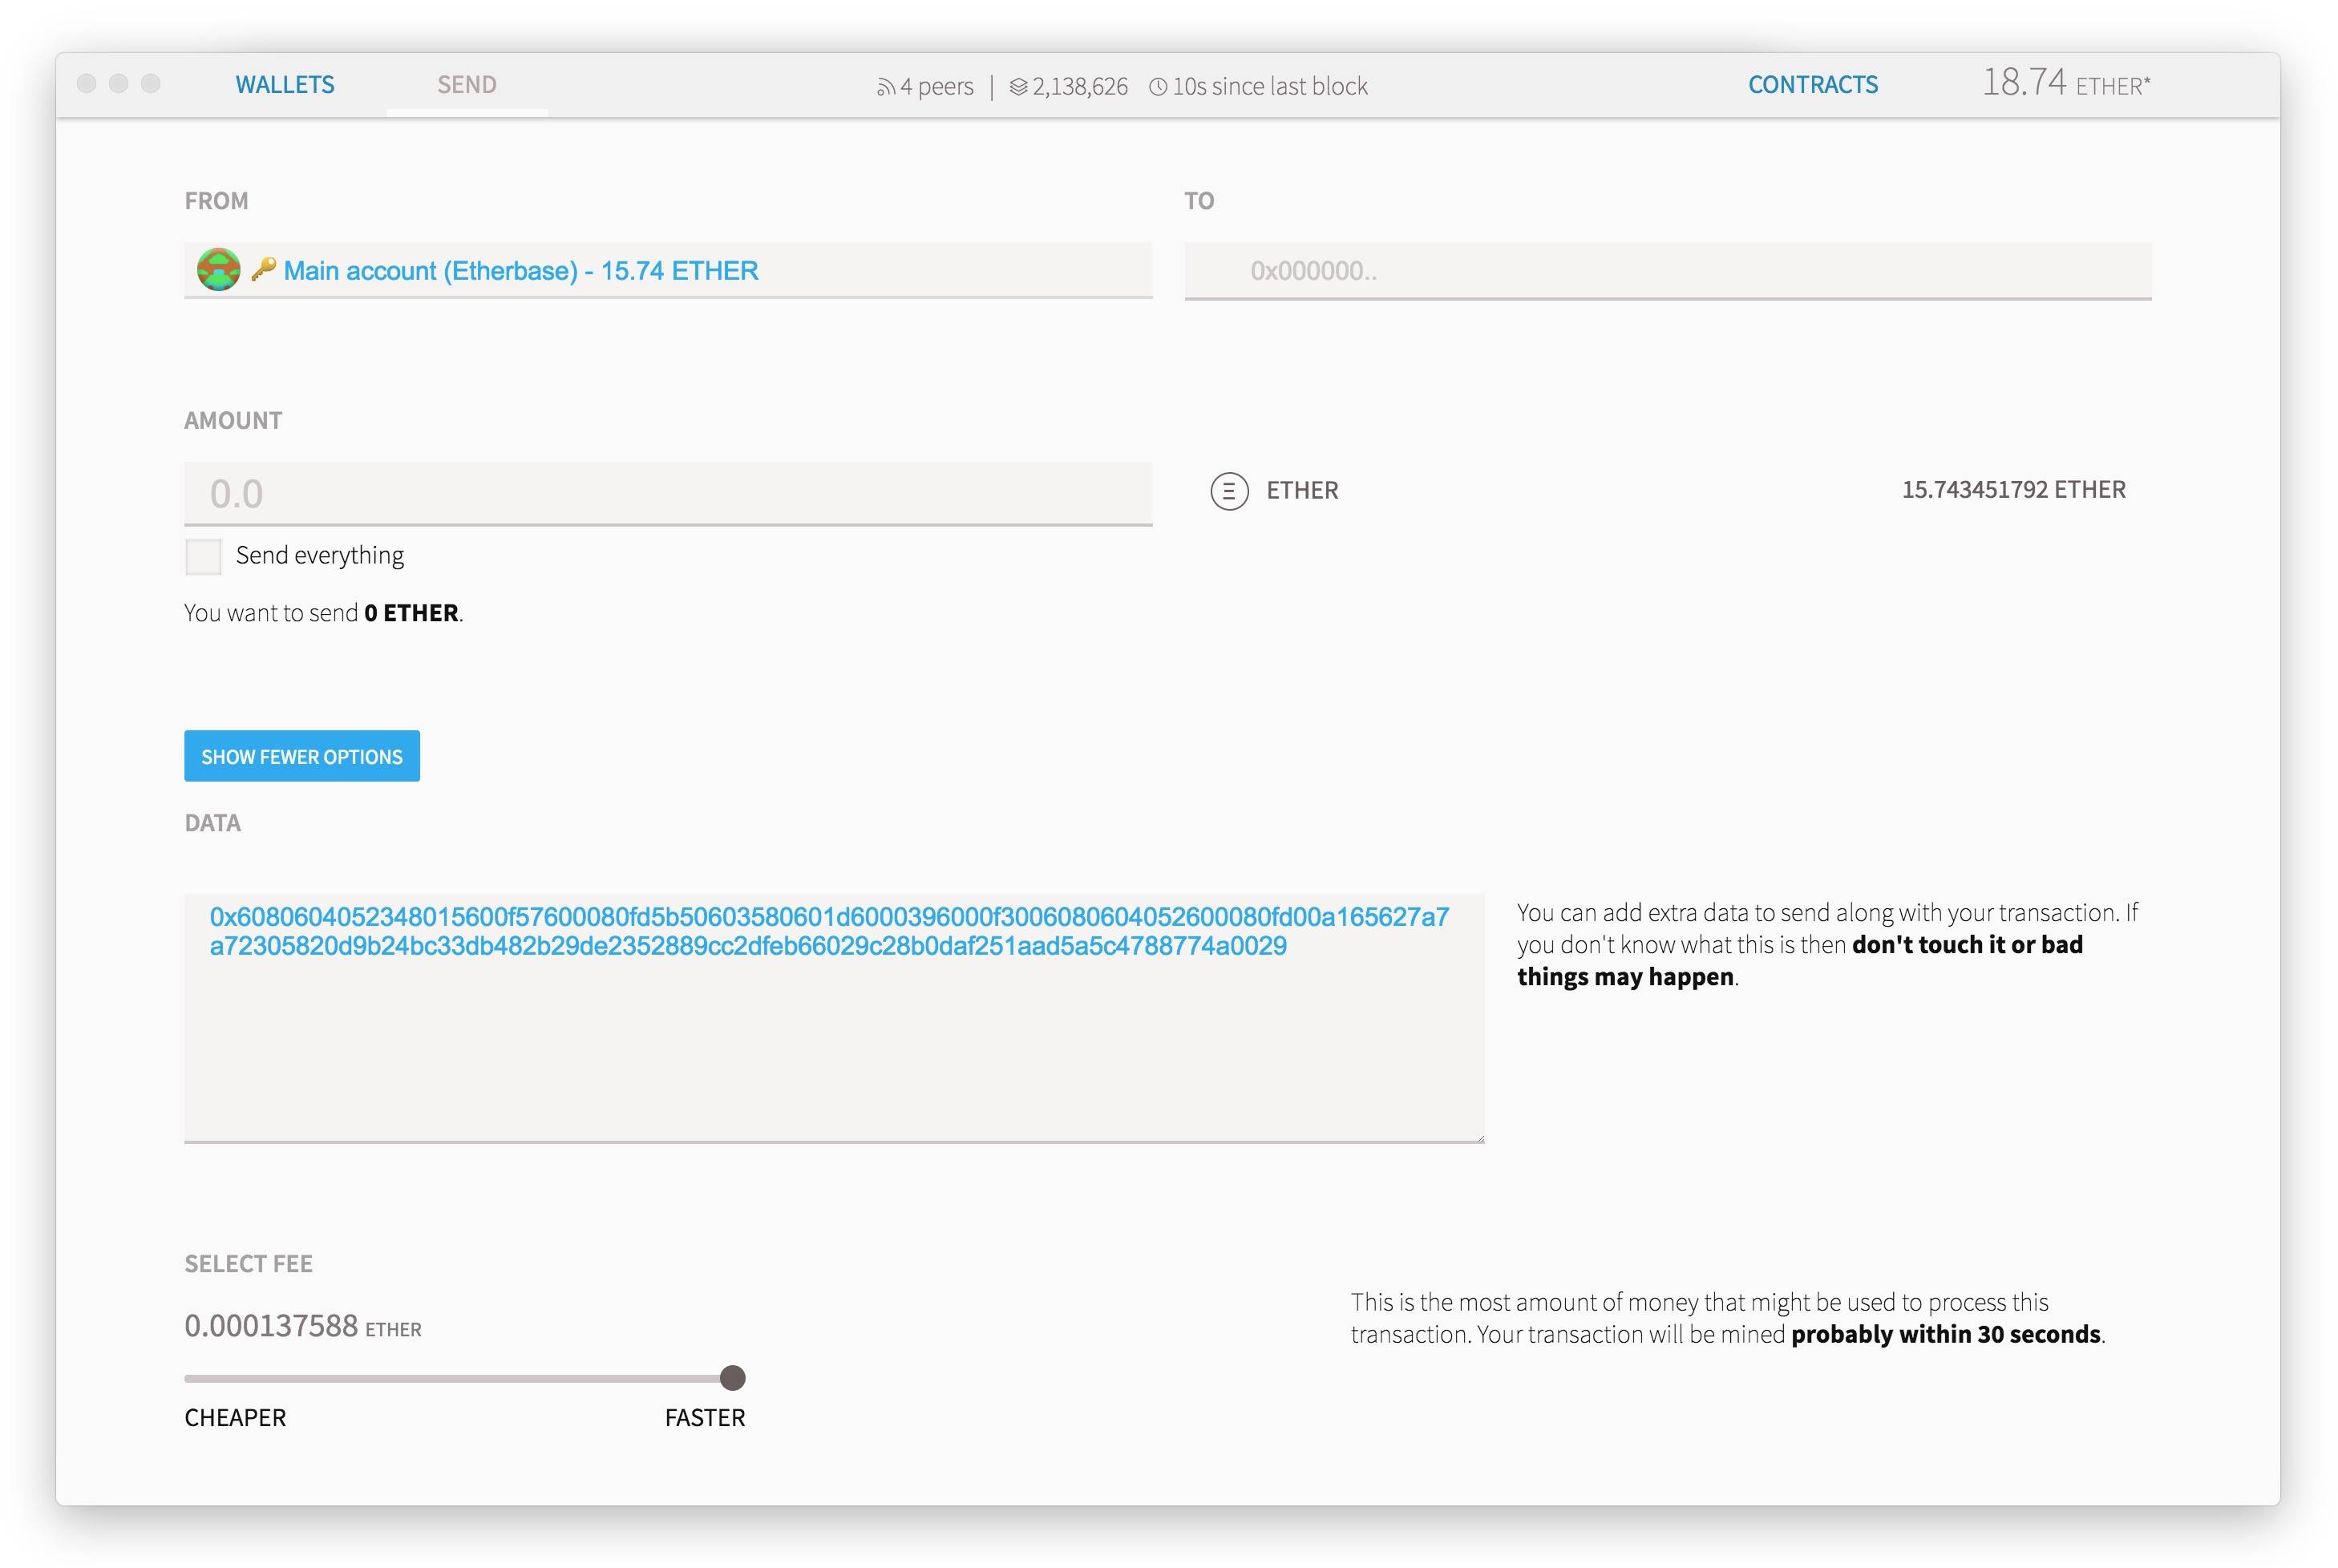Click the block number layers icon
Screen dimensions: 2338x1568
[x=1018, y=88]
